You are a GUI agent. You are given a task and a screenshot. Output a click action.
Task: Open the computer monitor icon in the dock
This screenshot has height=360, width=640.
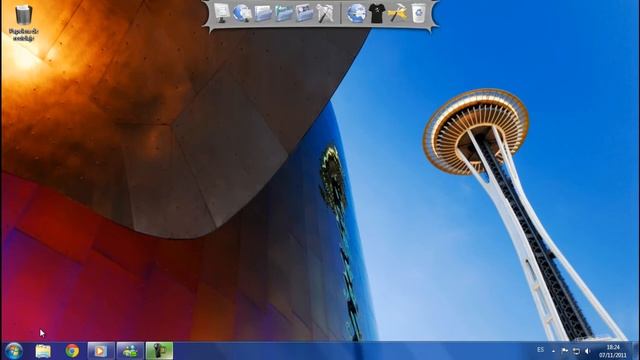pyautogui.click(x=222, y=13)
